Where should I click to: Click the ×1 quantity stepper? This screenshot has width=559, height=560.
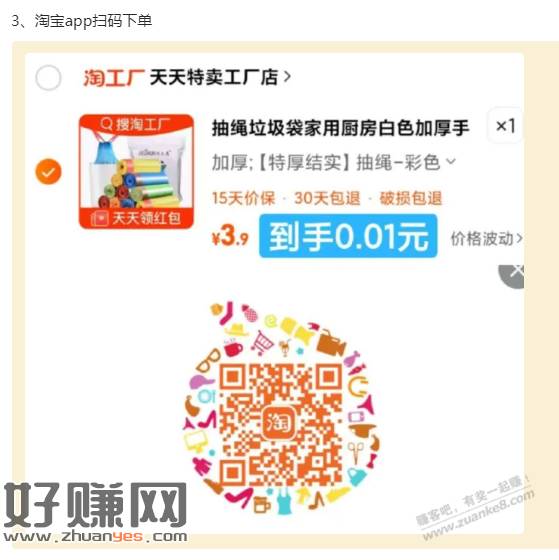505,126
